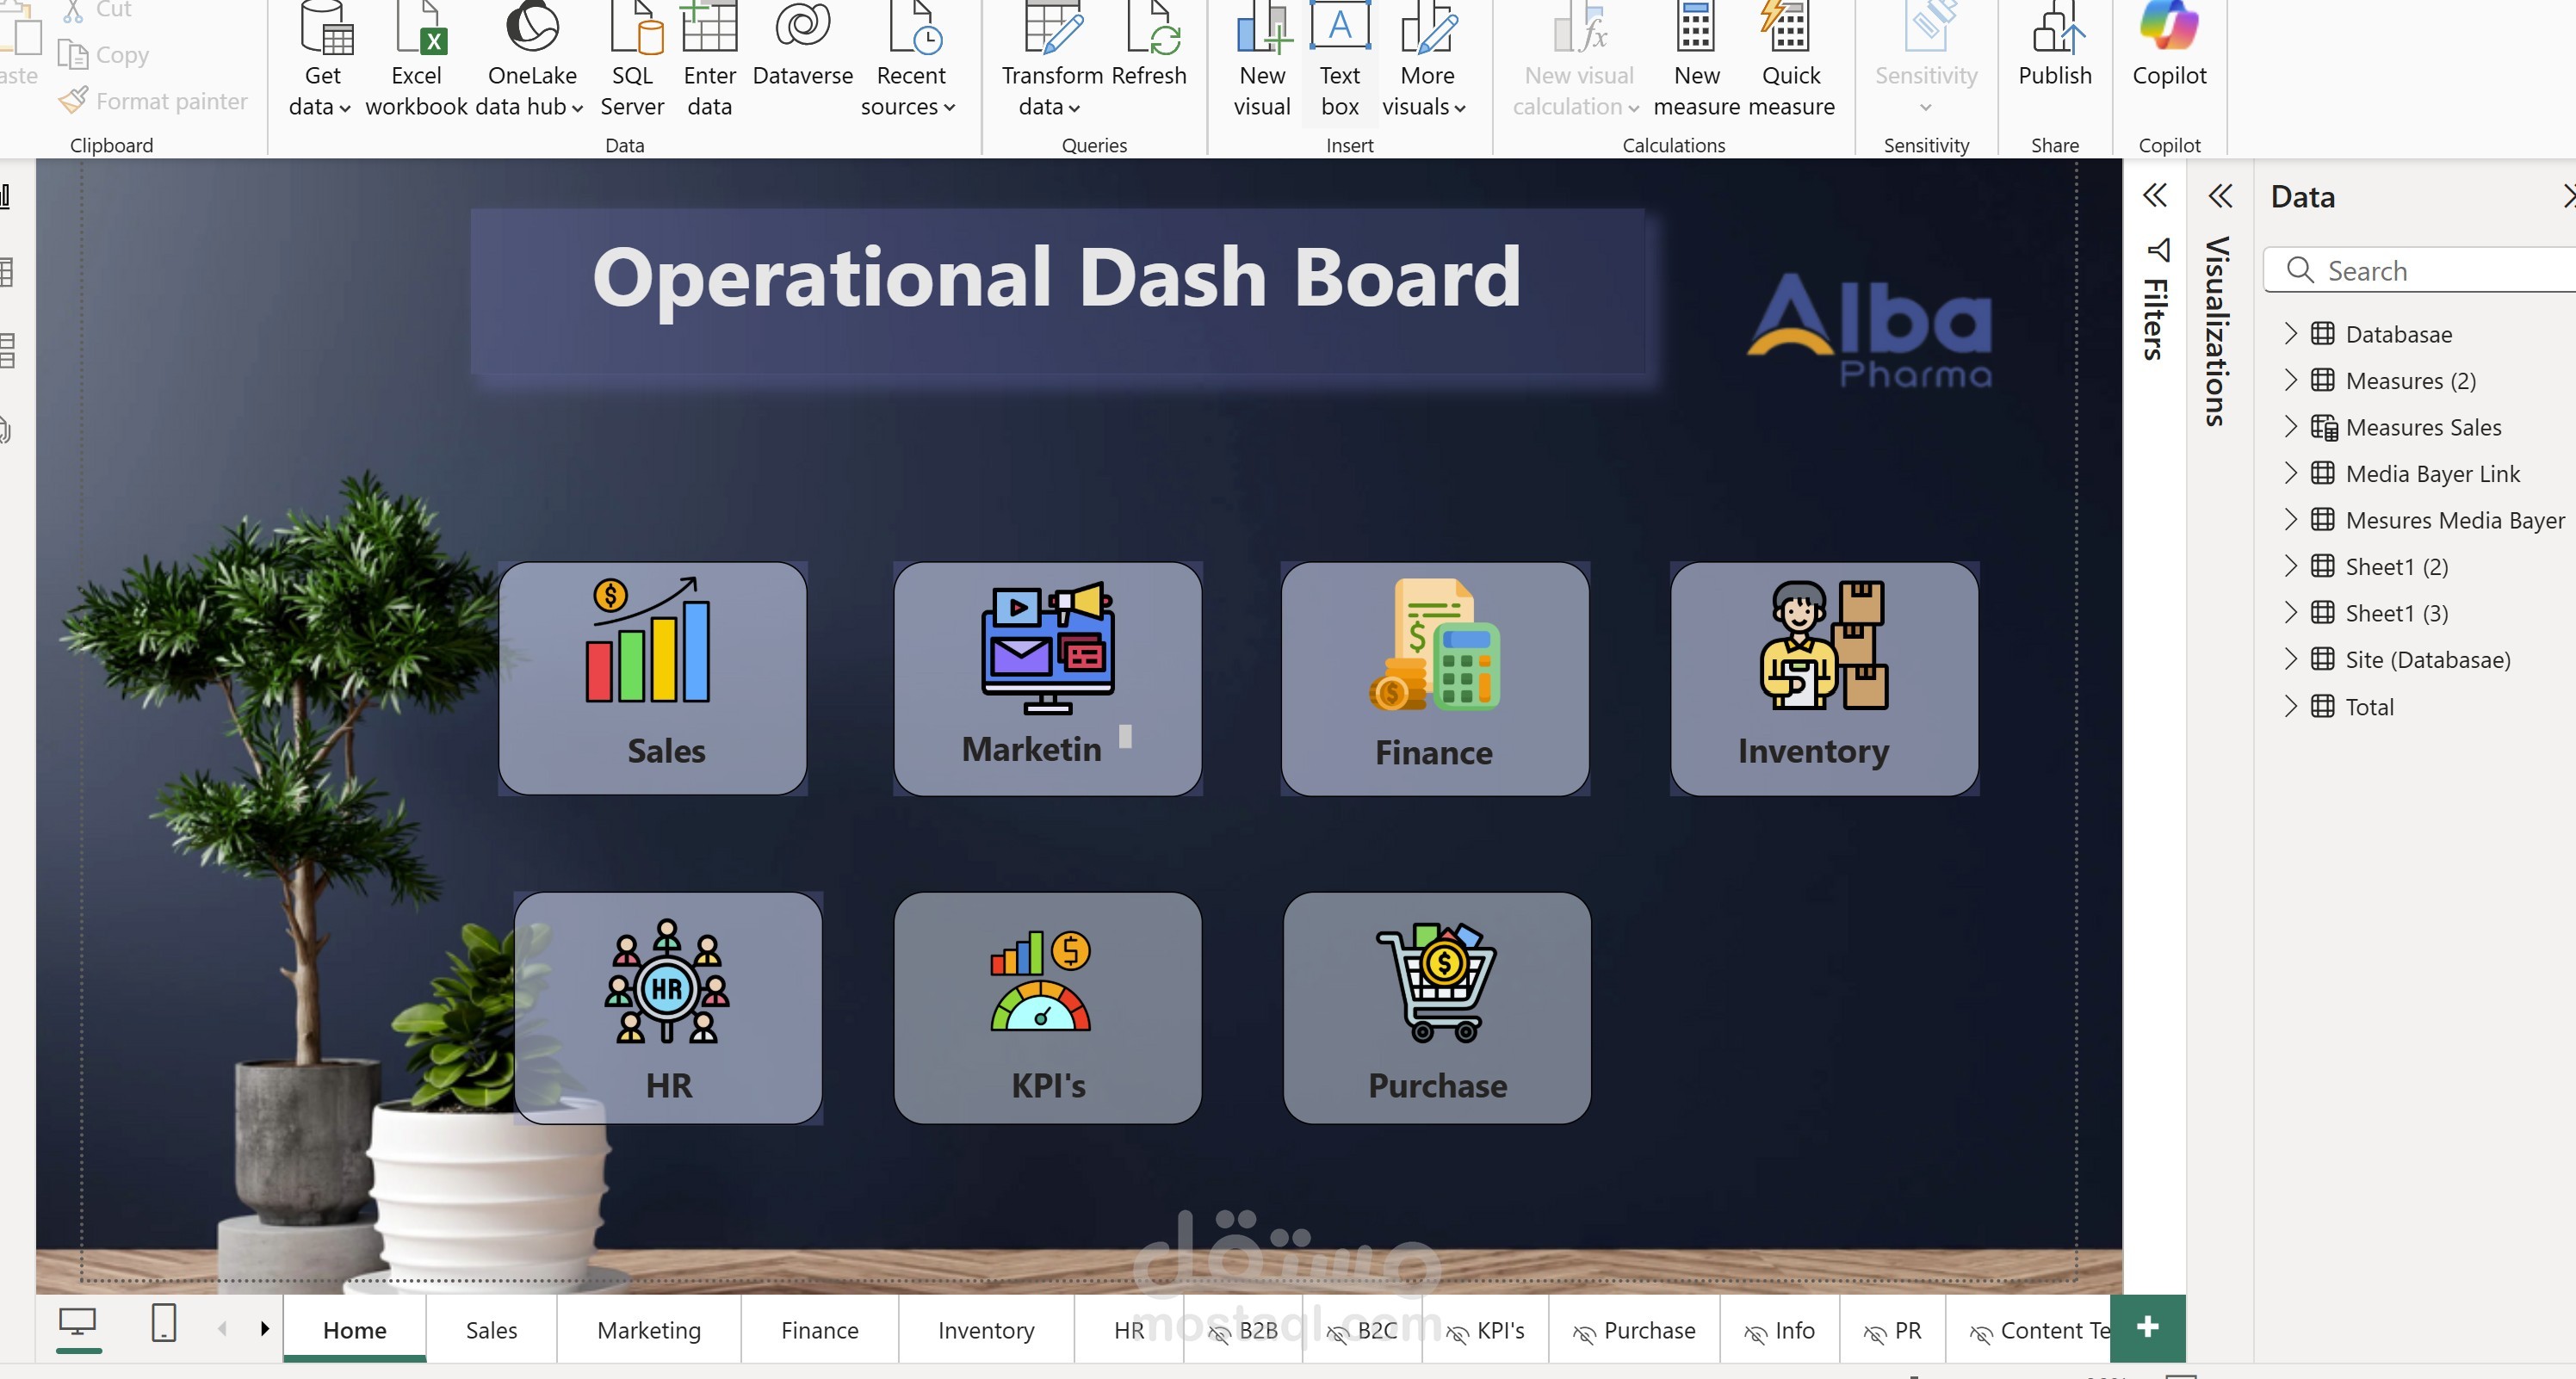Click the Finance dashboard tile

click(1435, 678)
